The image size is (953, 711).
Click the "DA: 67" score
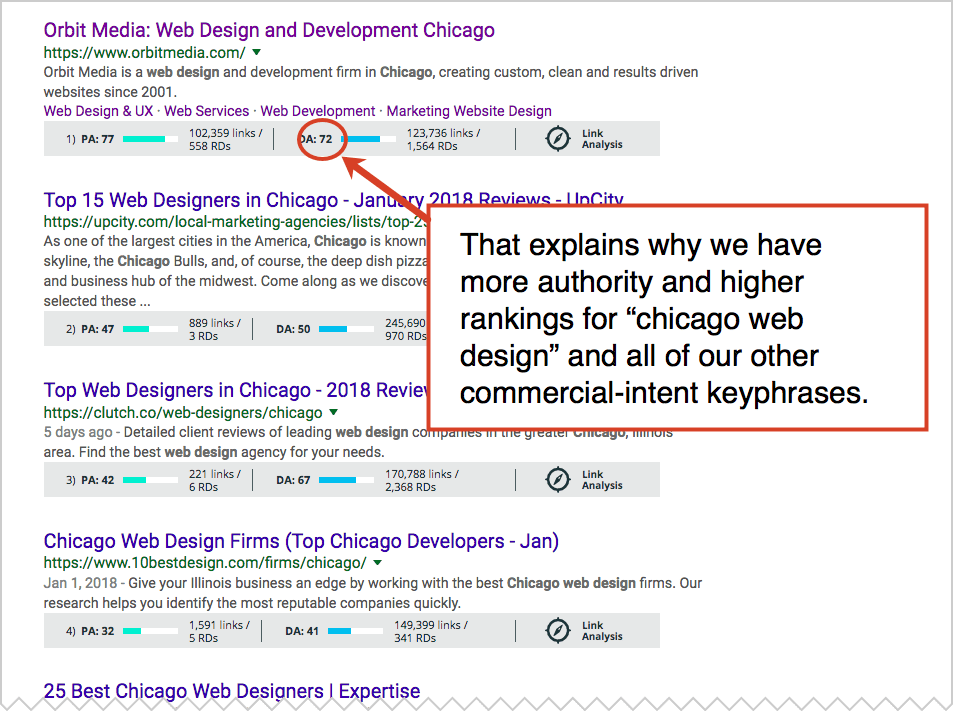293,480
